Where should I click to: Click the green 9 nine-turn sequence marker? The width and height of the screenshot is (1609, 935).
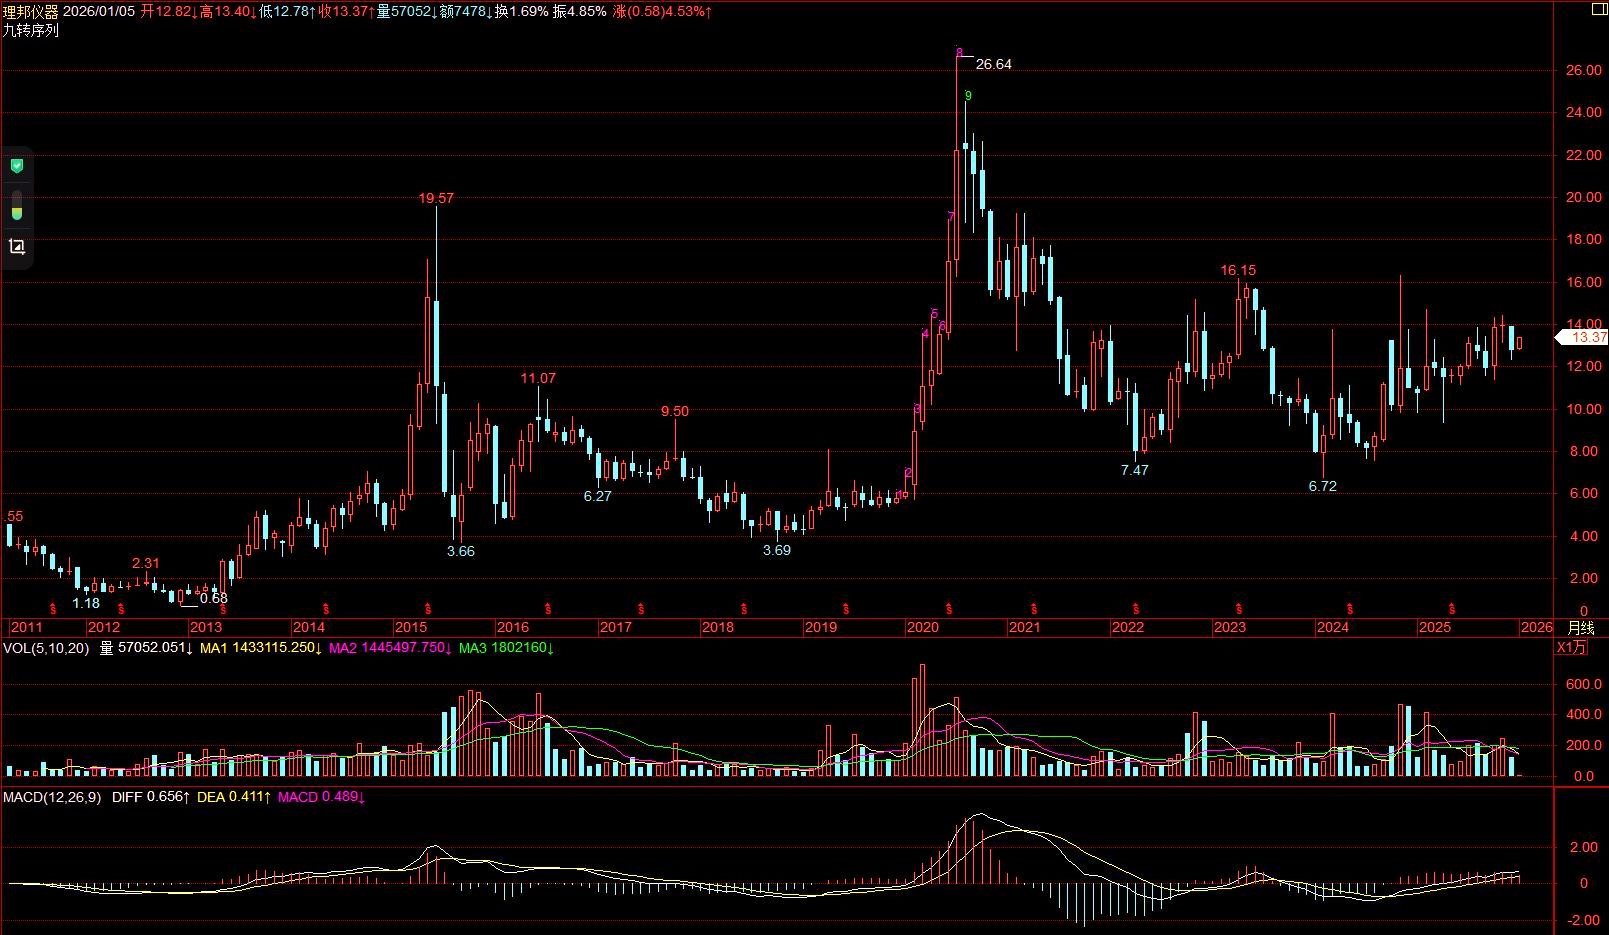[x=967, y=96]
